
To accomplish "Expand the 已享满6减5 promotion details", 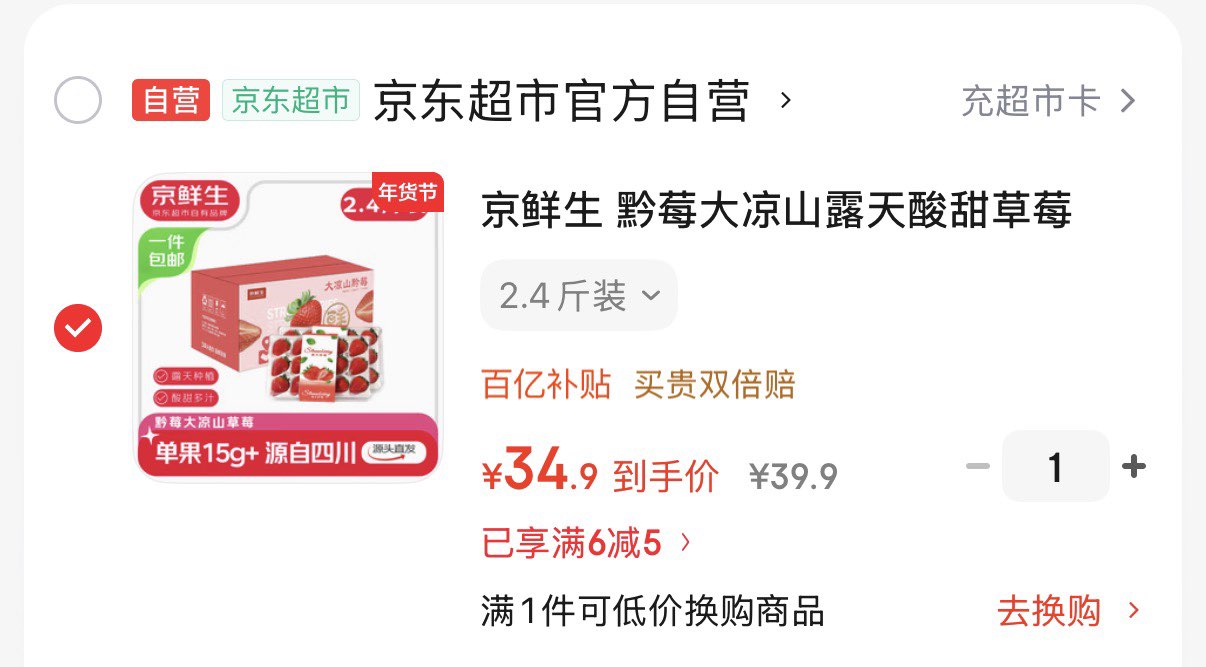I will click(586, 543).
